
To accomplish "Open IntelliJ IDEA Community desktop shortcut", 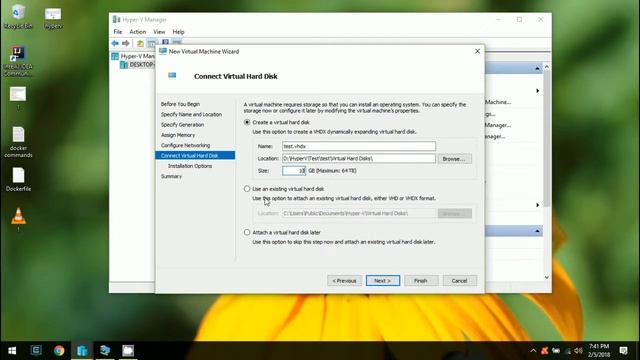I will pyautogui.click(x=18, y=60).
